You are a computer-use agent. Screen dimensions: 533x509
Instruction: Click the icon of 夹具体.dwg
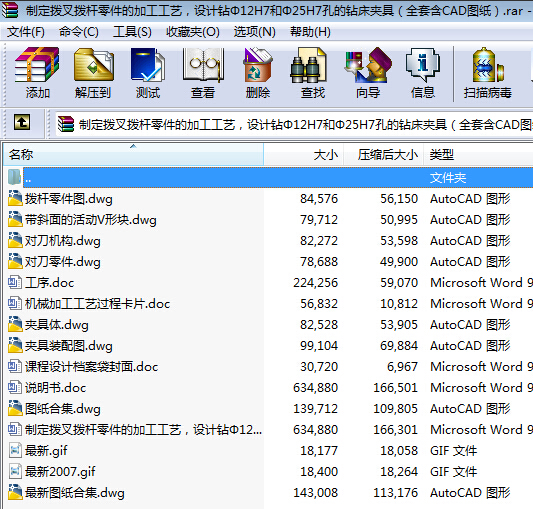(15, 324)
